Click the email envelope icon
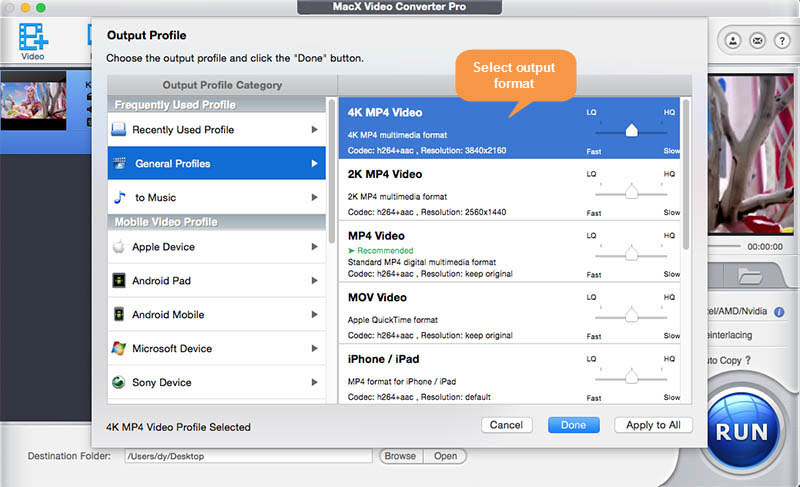Screen dimensions: 800x487 [x=758, y=40]
